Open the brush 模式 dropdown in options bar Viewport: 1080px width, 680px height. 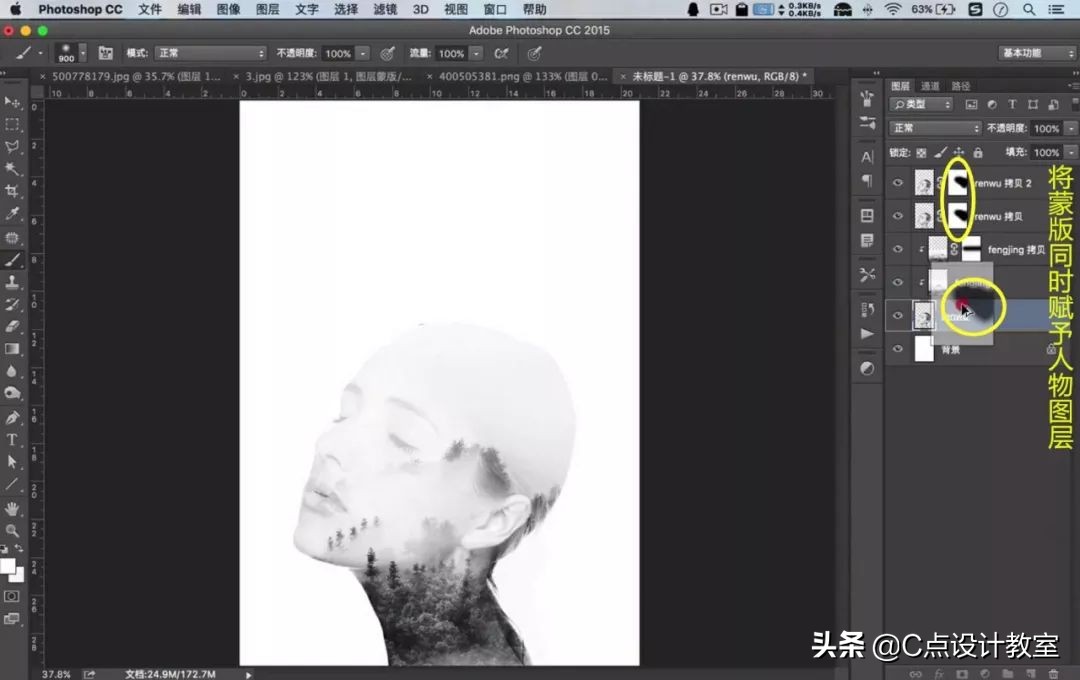(210, 53)
